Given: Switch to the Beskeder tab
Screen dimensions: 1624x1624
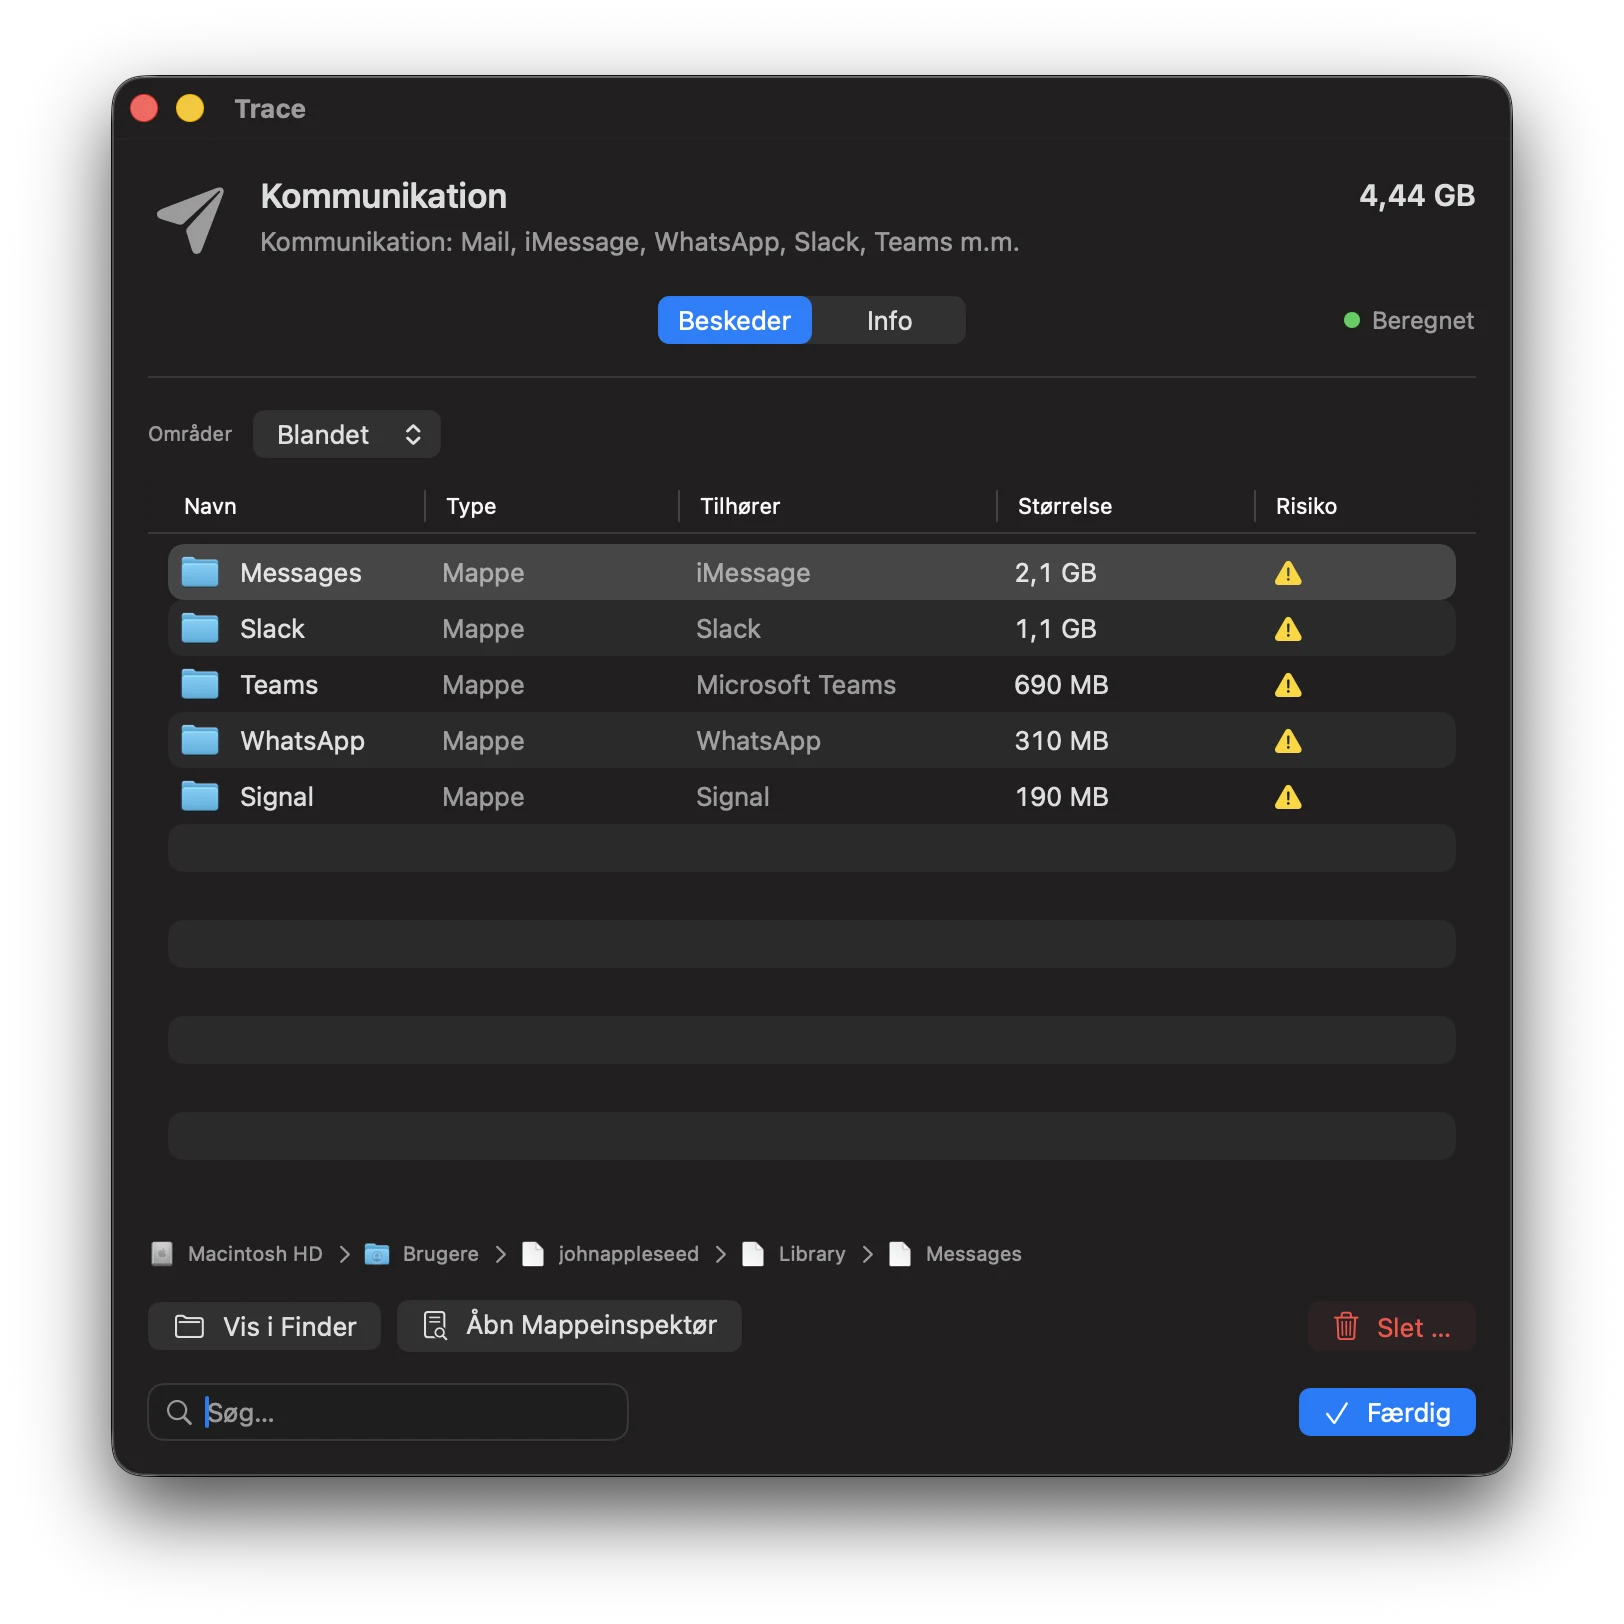Looking at the screenshot, I should coord(734,320).
